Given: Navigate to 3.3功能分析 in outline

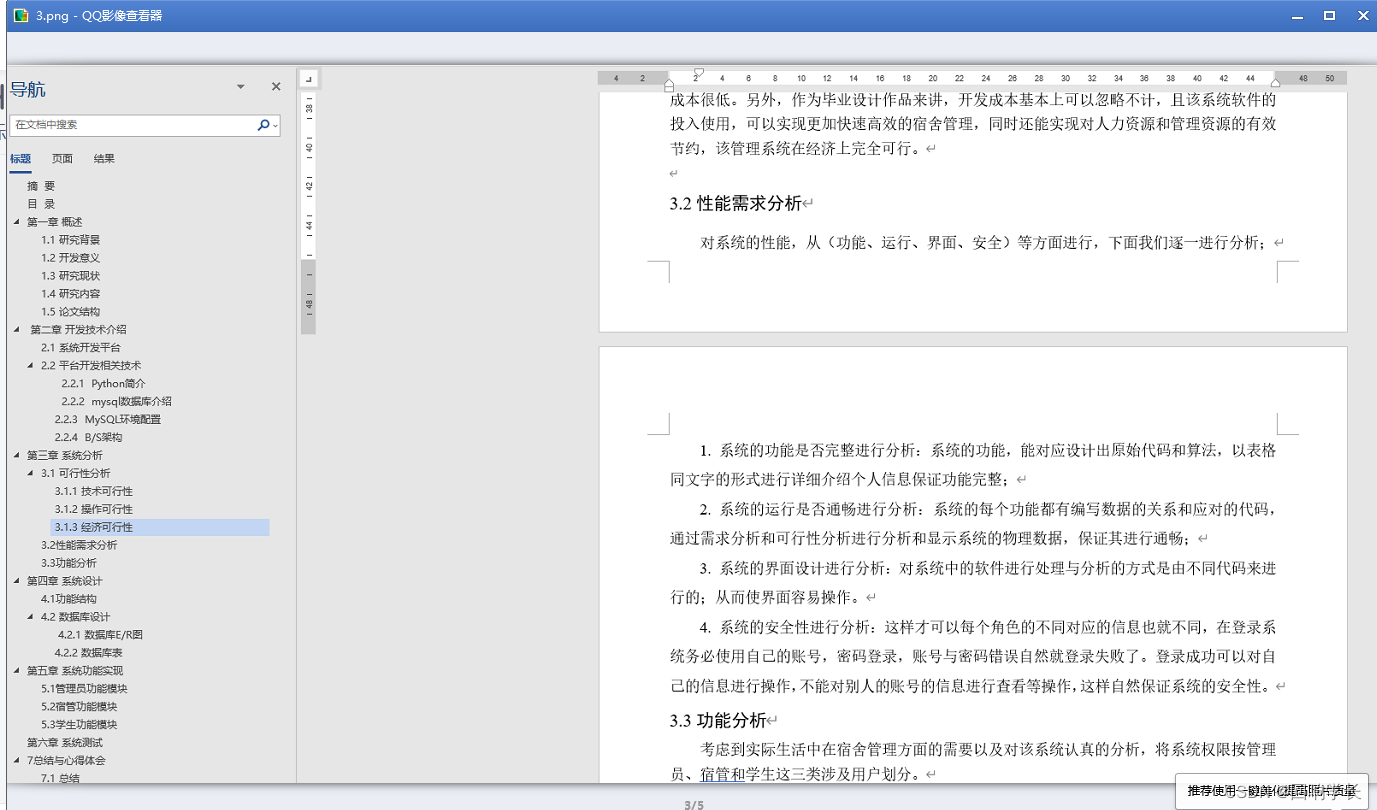Looking at the screenshot, I should click(69, 564).
